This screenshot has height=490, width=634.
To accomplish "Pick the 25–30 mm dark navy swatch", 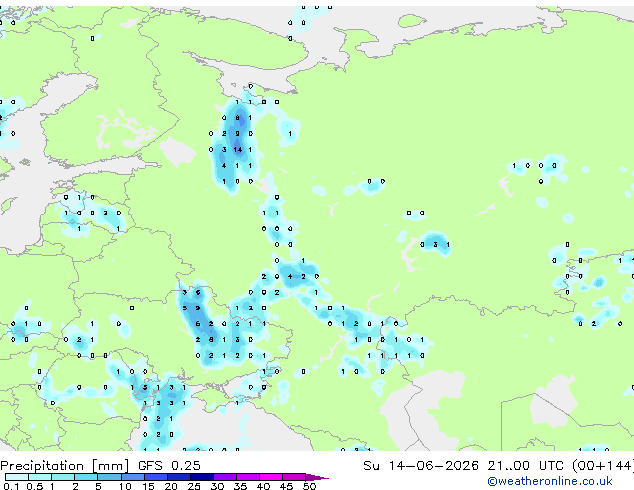I will coord(201,477).
